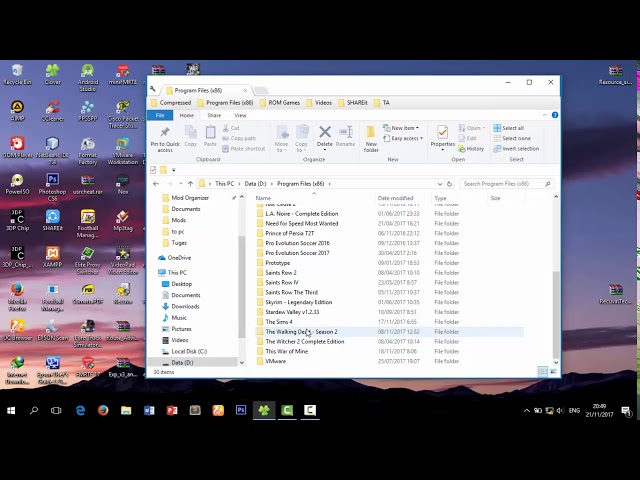
Task: Toggle item checkbox in quick access toolbar
Action: 153,170
